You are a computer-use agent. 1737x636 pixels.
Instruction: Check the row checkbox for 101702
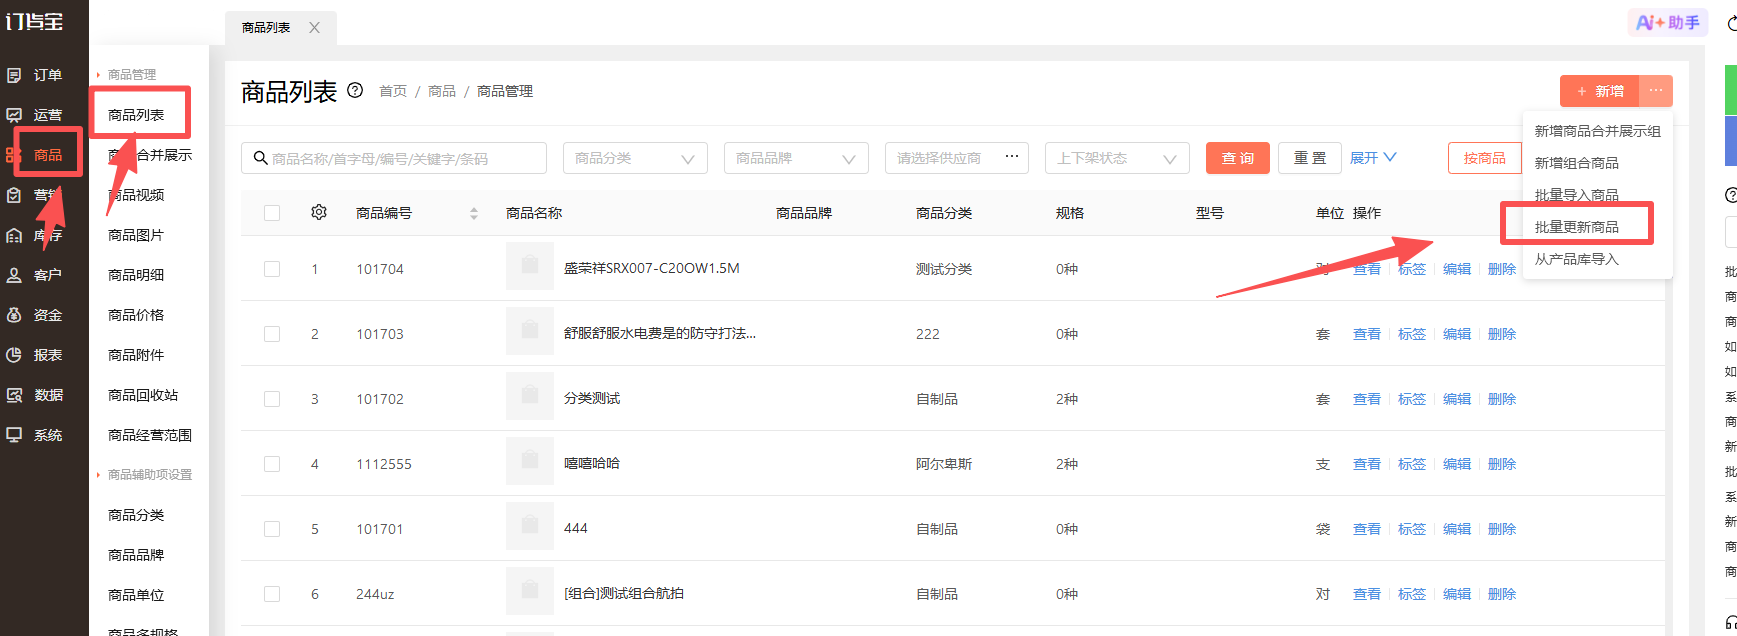tap(272, 399)
